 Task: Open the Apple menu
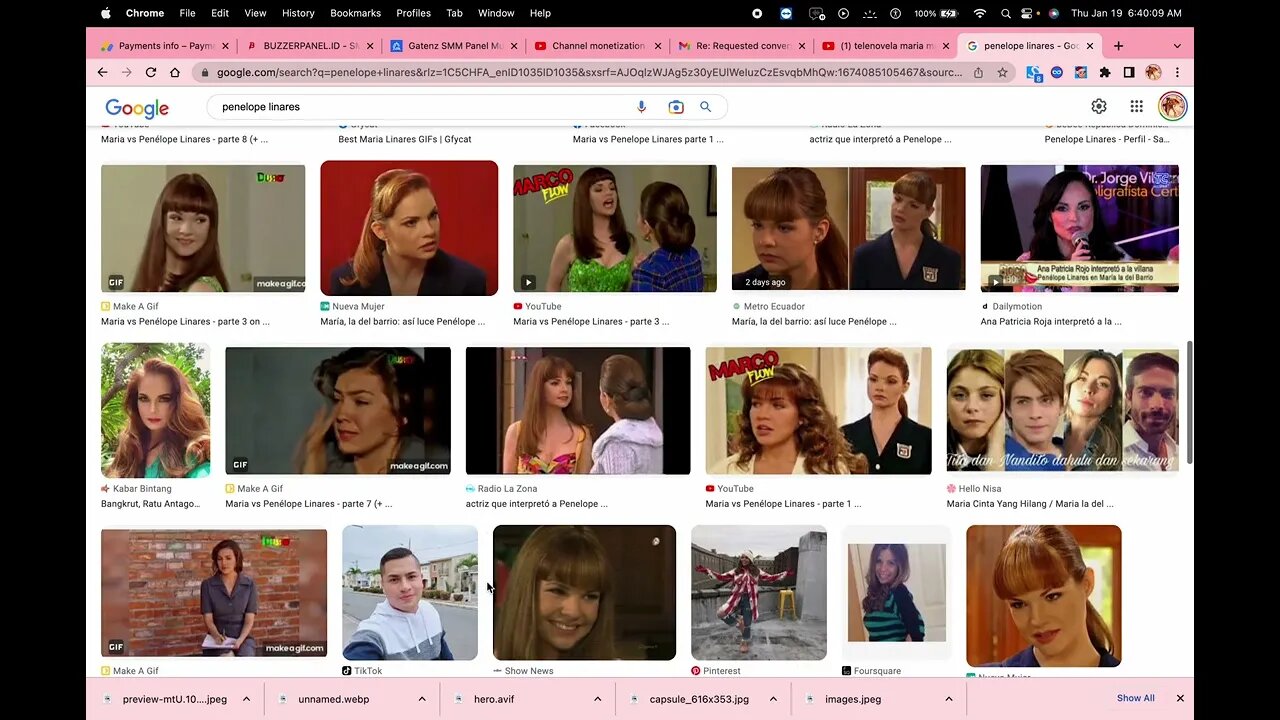tap(105, 13)
